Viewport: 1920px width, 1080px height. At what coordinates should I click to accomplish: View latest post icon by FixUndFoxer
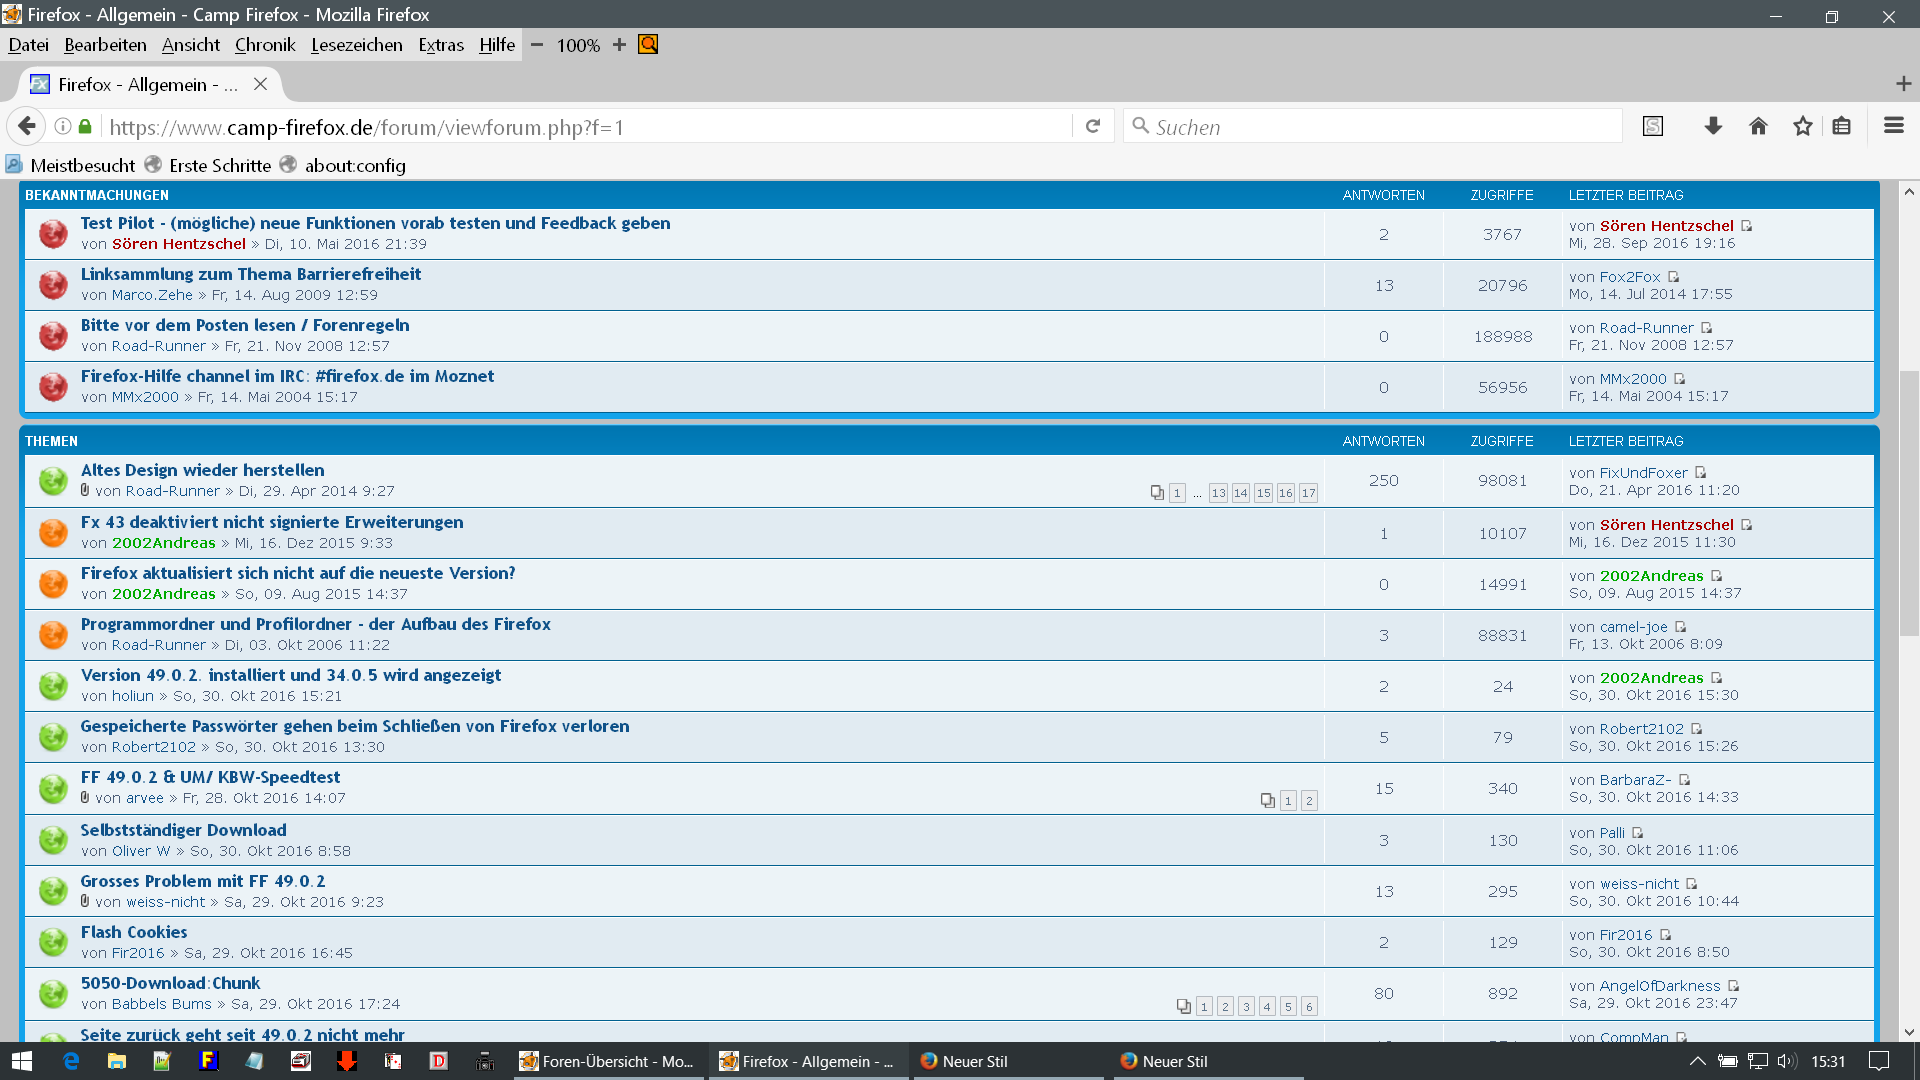point(1700,473)
